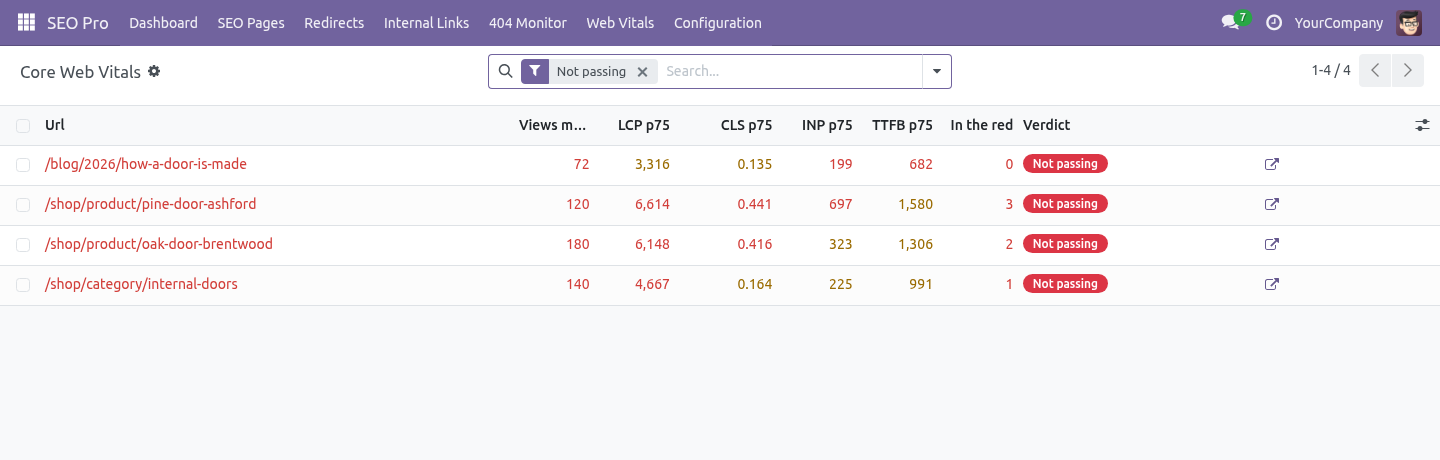This screenshot has height=460, width=1440.
Task: Expand the search options dropdown arrow
Action: (x=937, y=71)
